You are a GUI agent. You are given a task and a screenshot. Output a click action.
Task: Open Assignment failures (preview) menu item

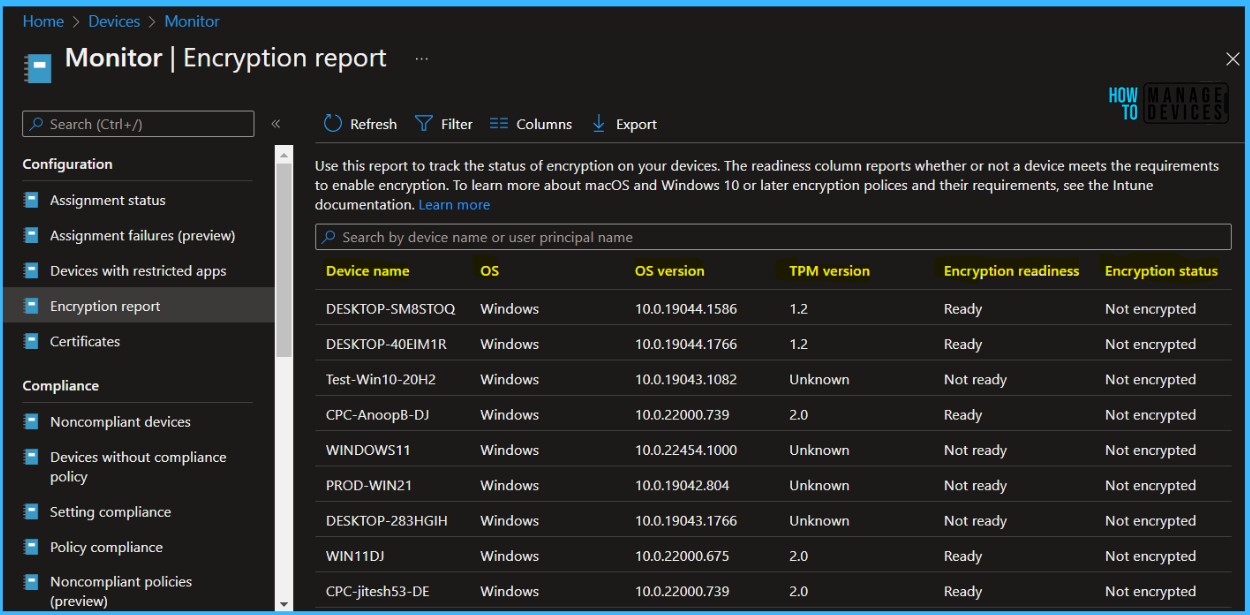click(x=143, y=236)
